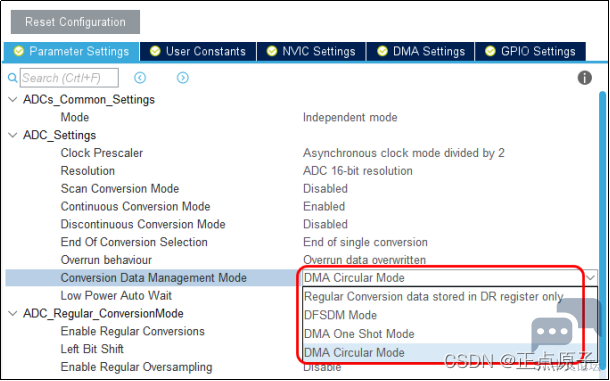
Task: Click the DMA Settings green check icon
Action: 382,51
